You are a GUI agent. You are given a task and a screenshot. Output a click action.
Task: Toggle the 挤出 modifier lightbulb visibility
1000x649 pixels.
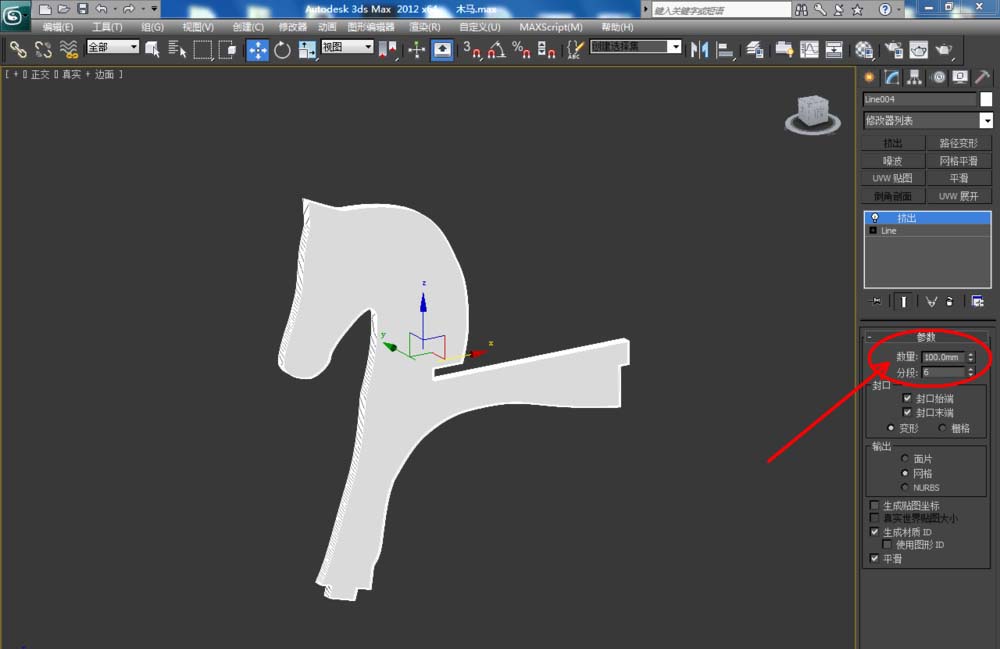[875, 218]
